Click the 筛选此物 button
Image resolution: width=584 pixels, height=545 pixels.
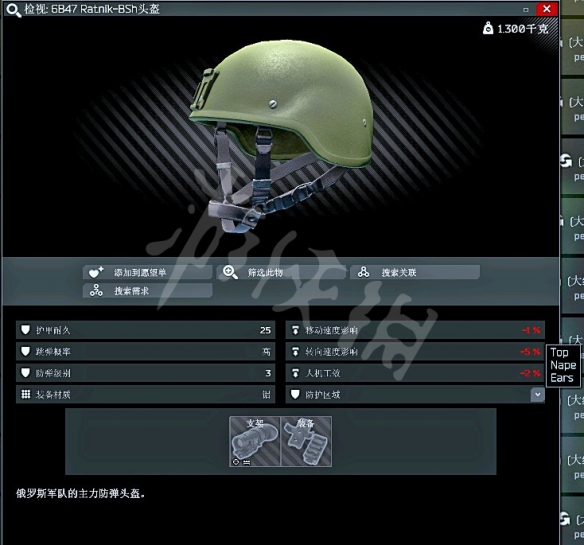pos(281,272)
